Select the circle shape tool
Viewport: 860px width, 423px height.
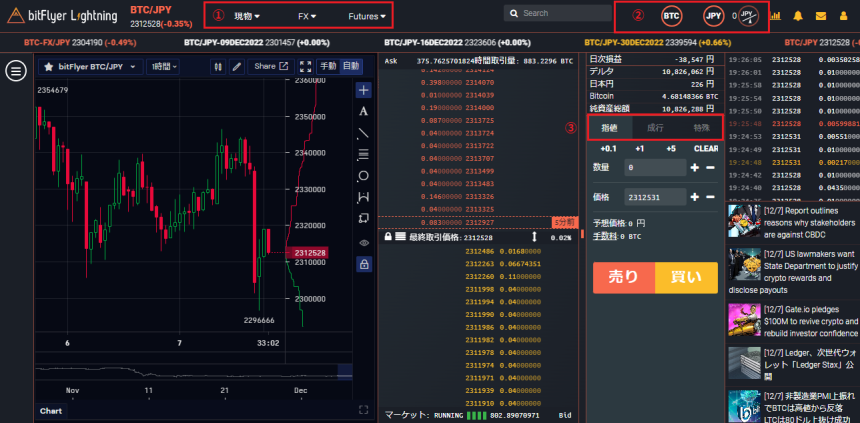coord(363,176)
